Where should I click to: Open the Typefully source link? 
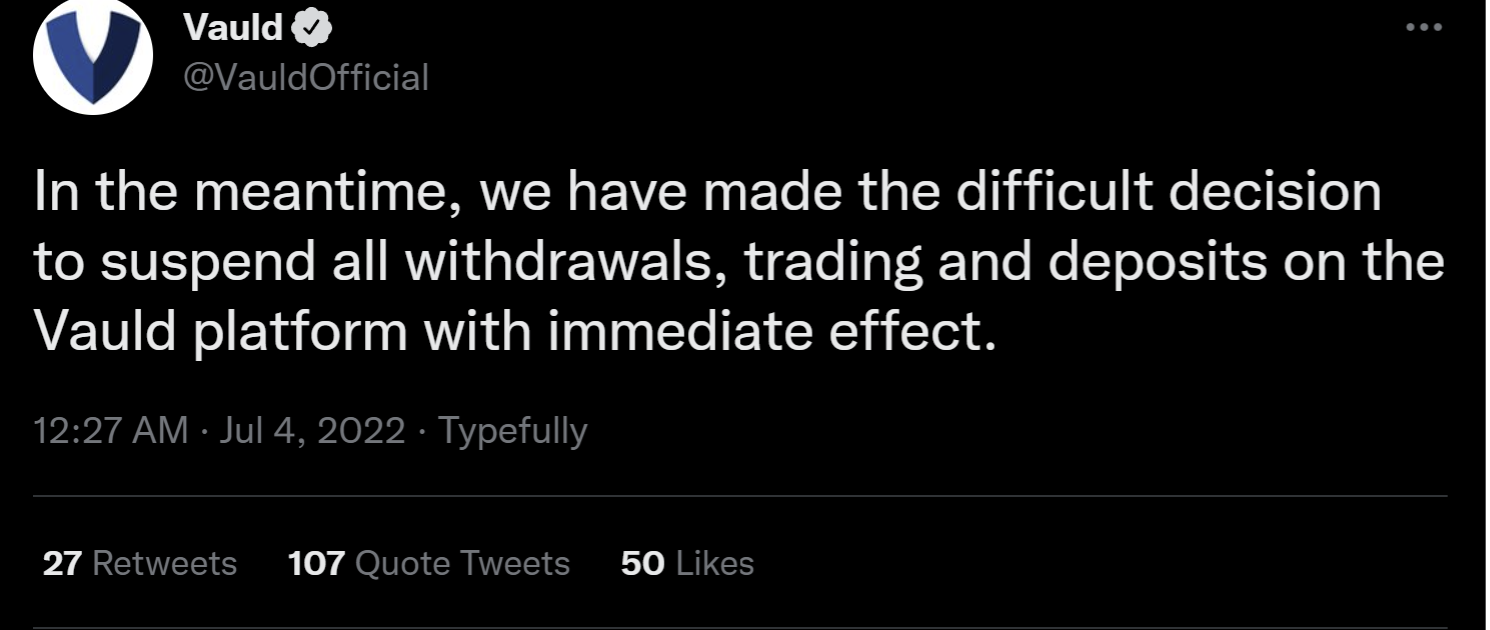click(513, 431)
